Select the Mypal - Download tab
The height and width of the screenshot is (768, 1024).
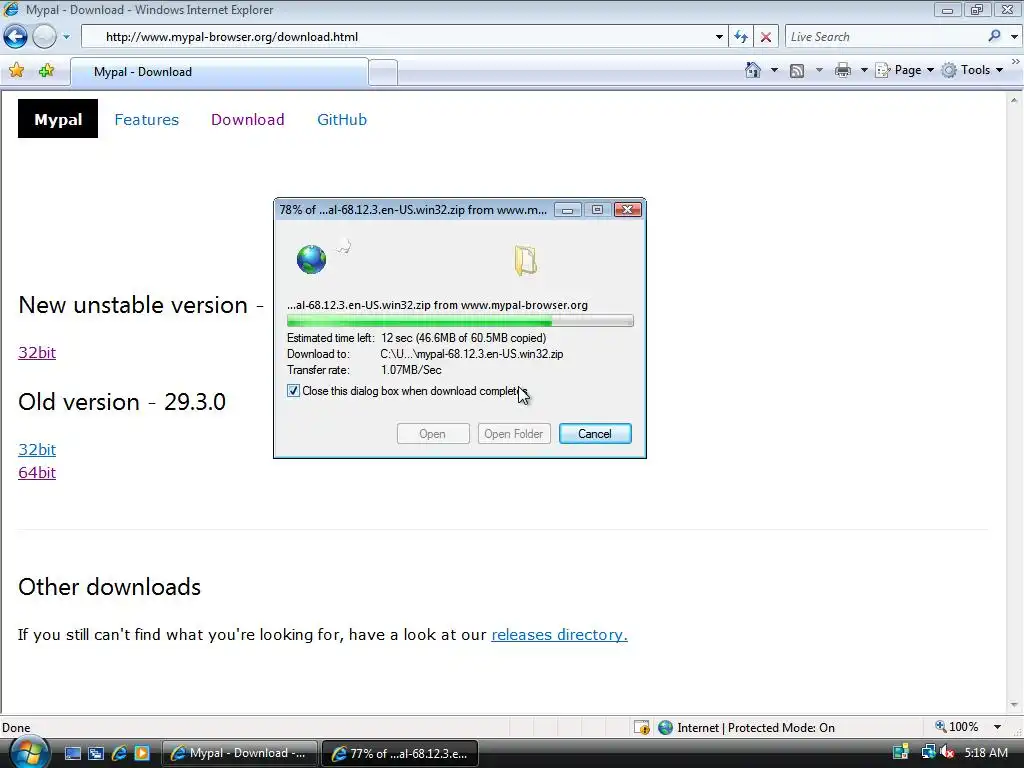pyautogui.click(x=219, y=72)
